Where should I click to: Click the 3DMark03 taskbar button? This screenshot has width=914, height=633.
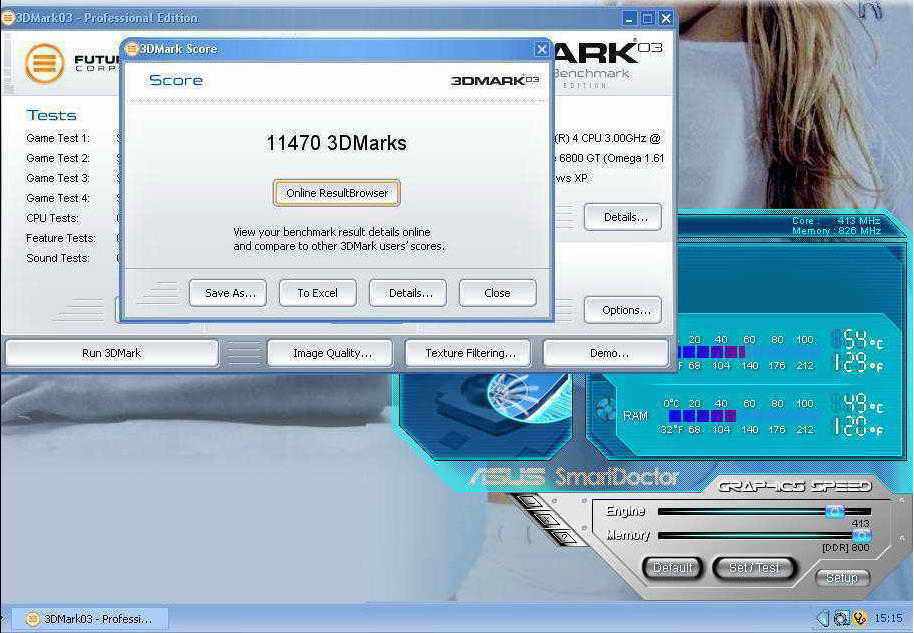click(x=90, y=618)
